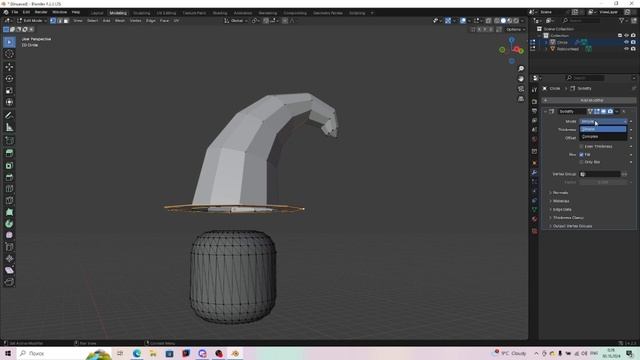Click the Vertex Group field
Image resolution: width=640 pixels, height=360 pixels.
[x=600, y=174]
